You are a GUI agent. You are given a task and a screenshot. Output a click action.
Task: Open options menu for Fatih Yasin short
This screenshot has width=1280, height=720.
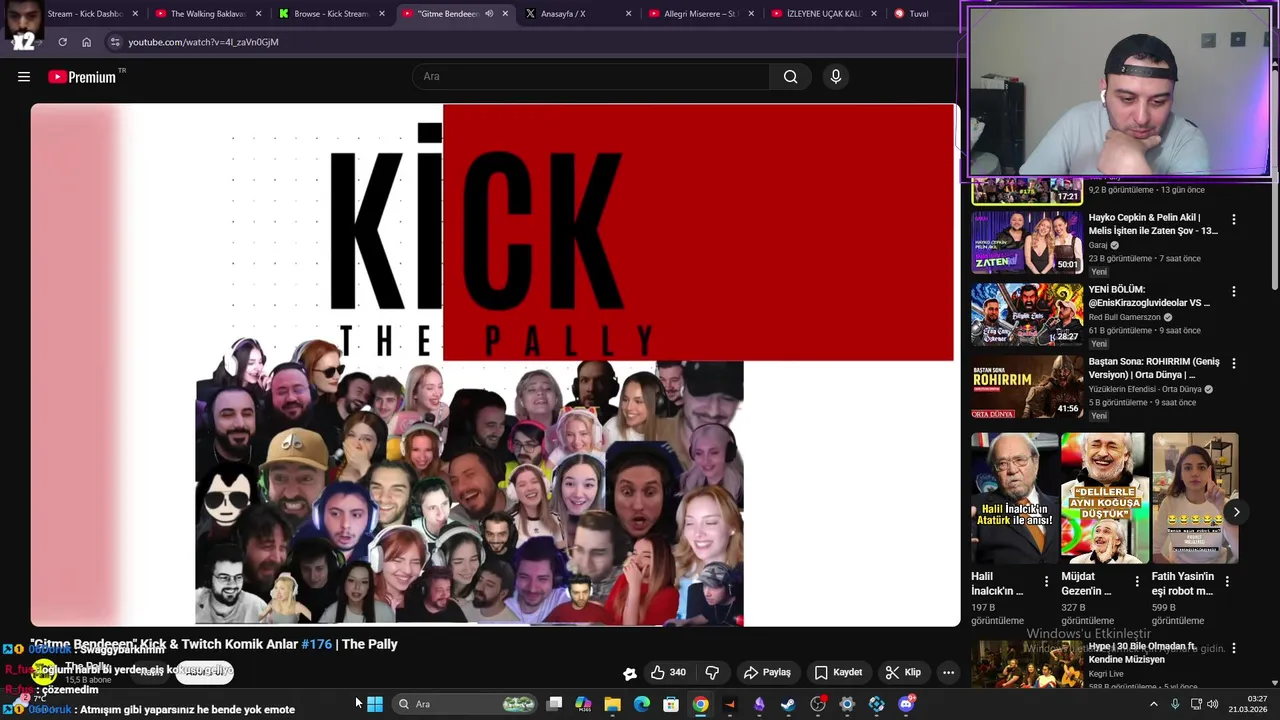coord(1227,581)
